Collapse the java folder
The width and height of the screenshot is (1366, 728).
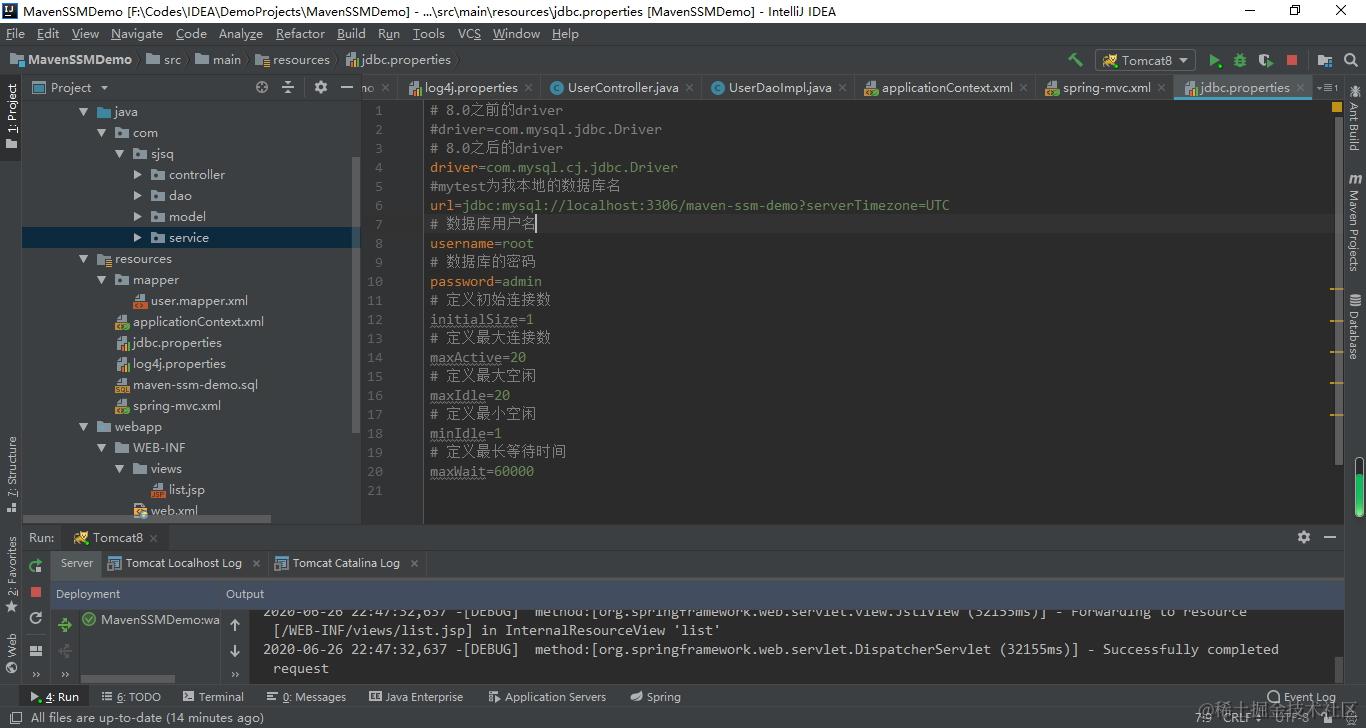pos(84,112)
